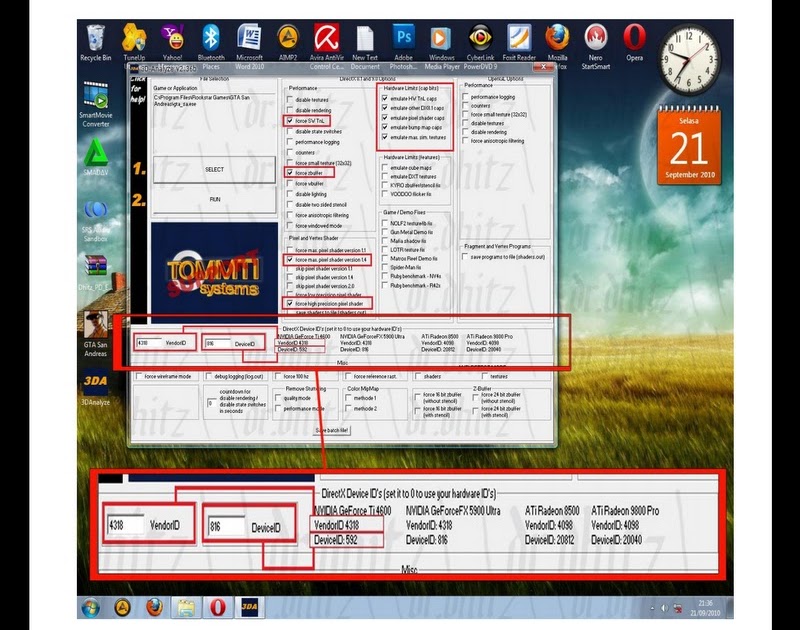This screenshot has height=630, width=800.
Task: Open the Yahoo! Messenger desktop icon
Action: 172,43
